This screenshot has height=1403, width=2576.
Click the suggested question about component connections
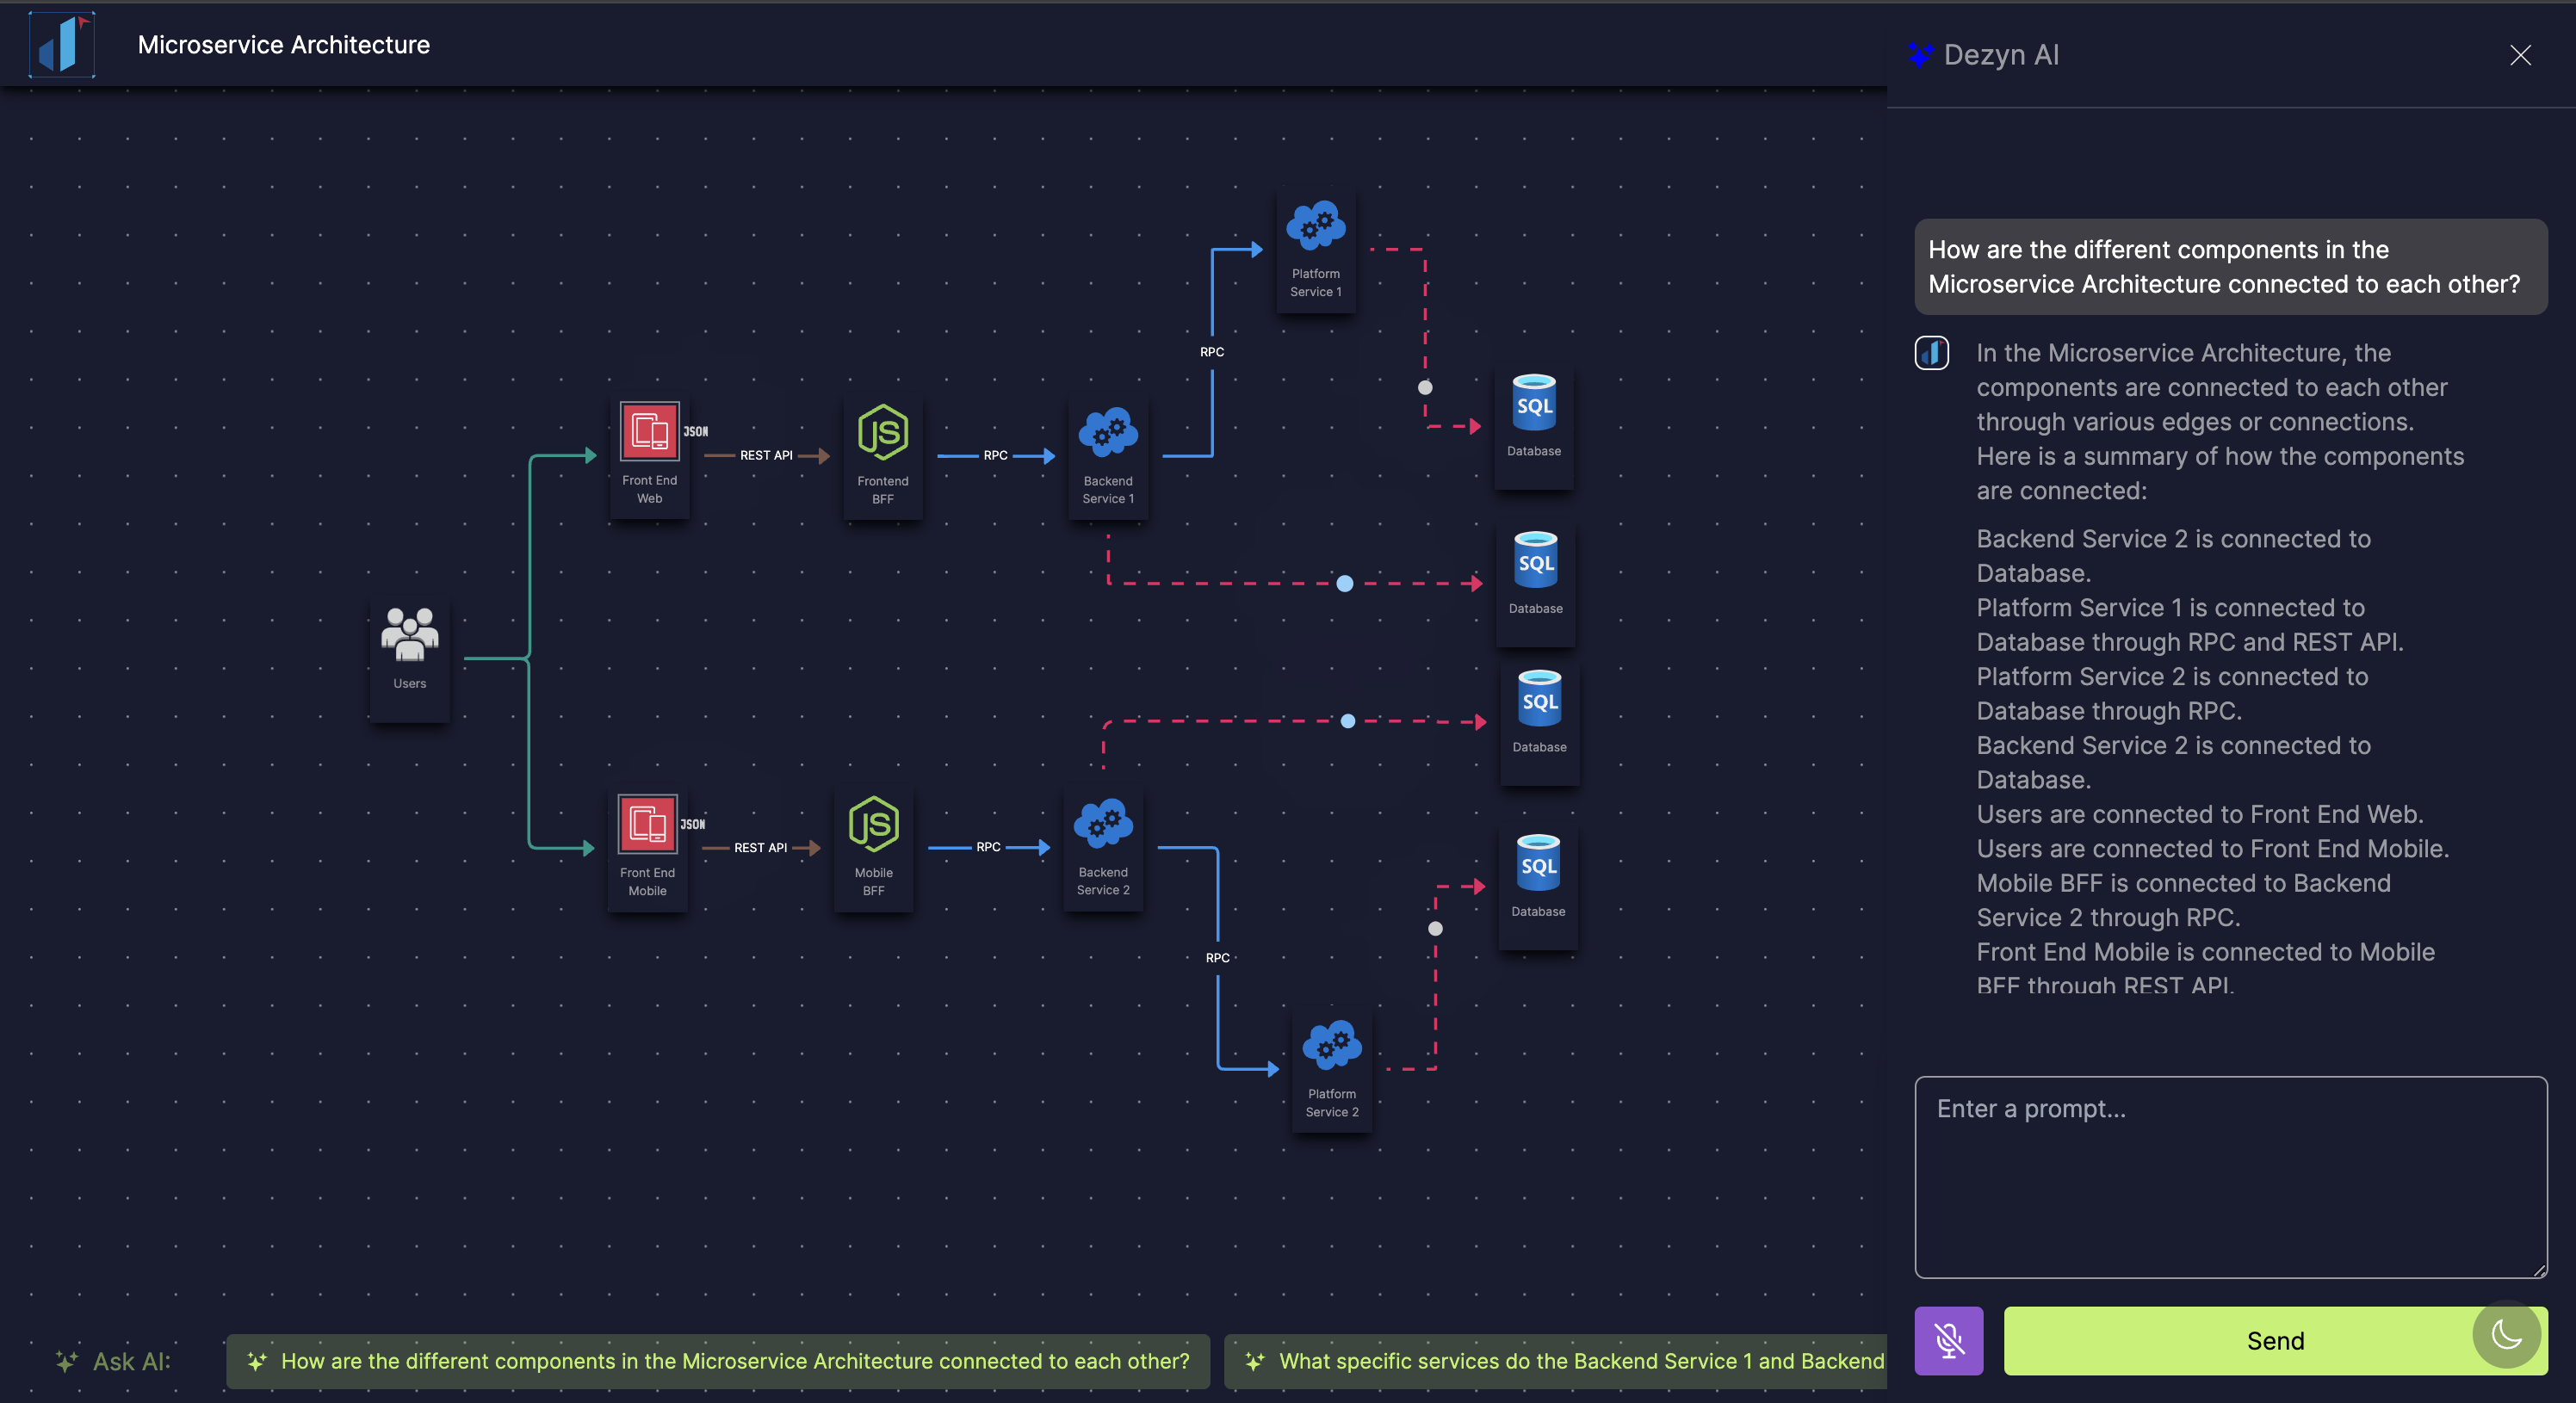(717, 1360)
